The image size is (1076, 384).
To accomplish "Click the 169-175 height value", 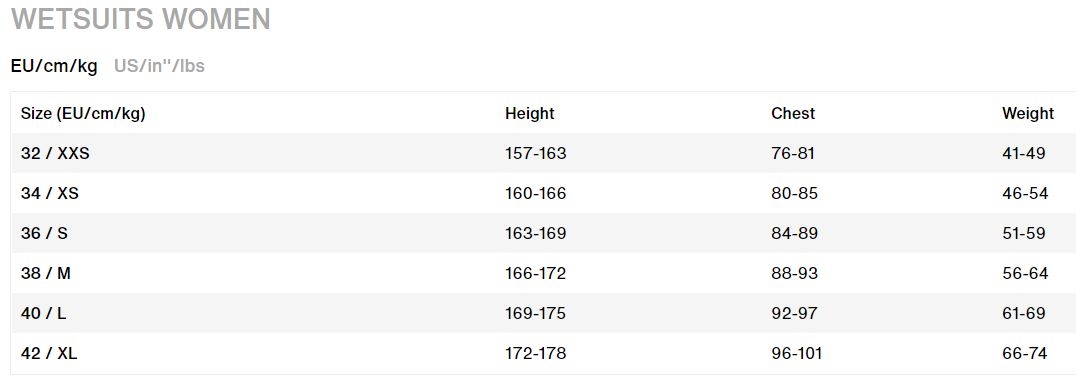I will [x=536, y=313].
